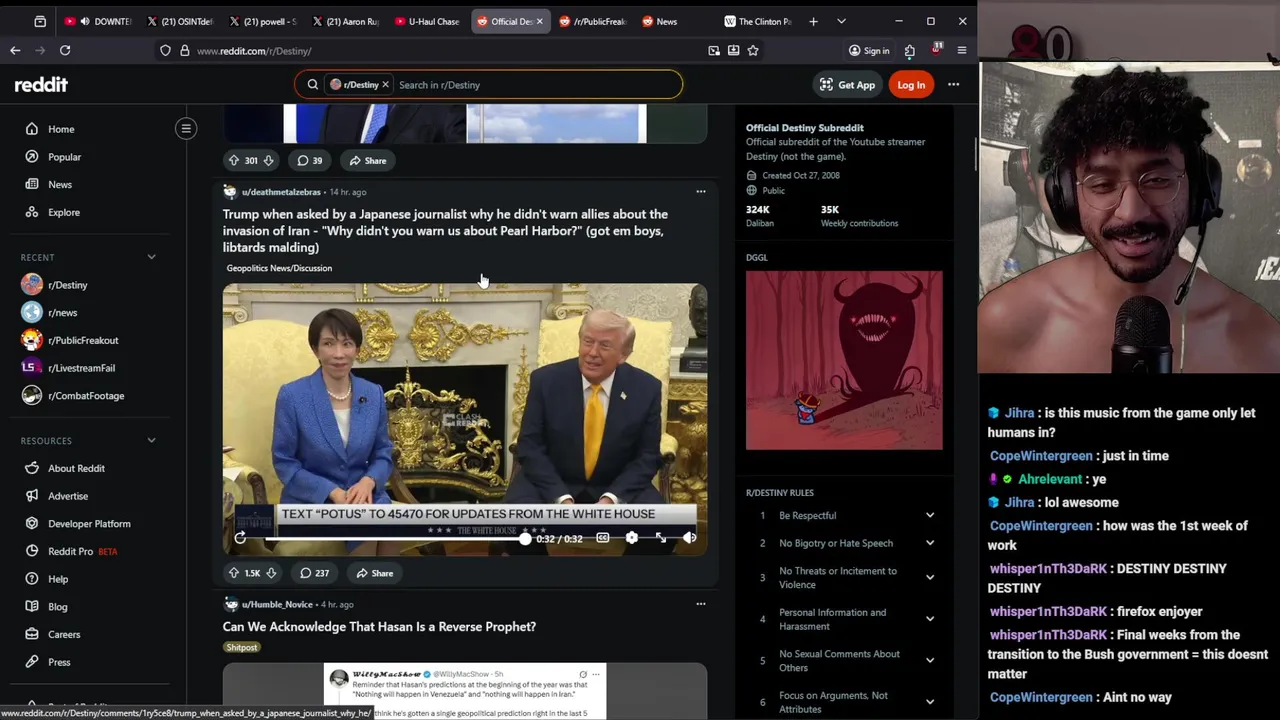This screenshot has height=720, width=1280.
Task: Collapse the left navigation sidebar button
Action: (186, 128)
